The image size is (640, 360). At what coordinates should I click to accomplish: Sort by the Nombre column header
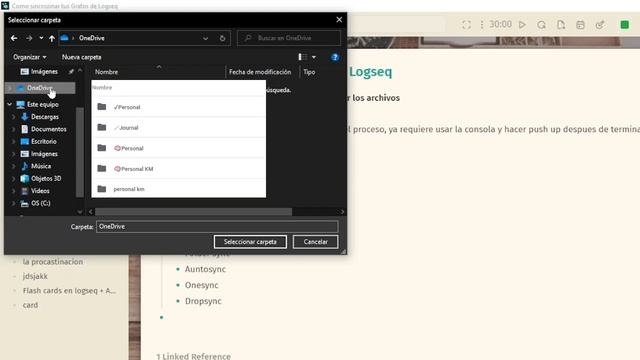(107, 72)
